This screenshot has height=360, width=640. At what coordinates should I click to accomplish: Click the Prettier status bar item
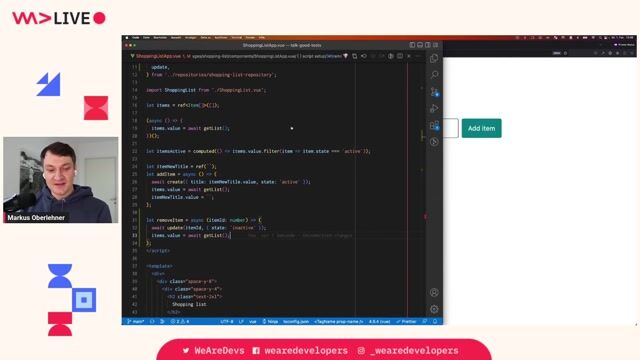point(406,322)
